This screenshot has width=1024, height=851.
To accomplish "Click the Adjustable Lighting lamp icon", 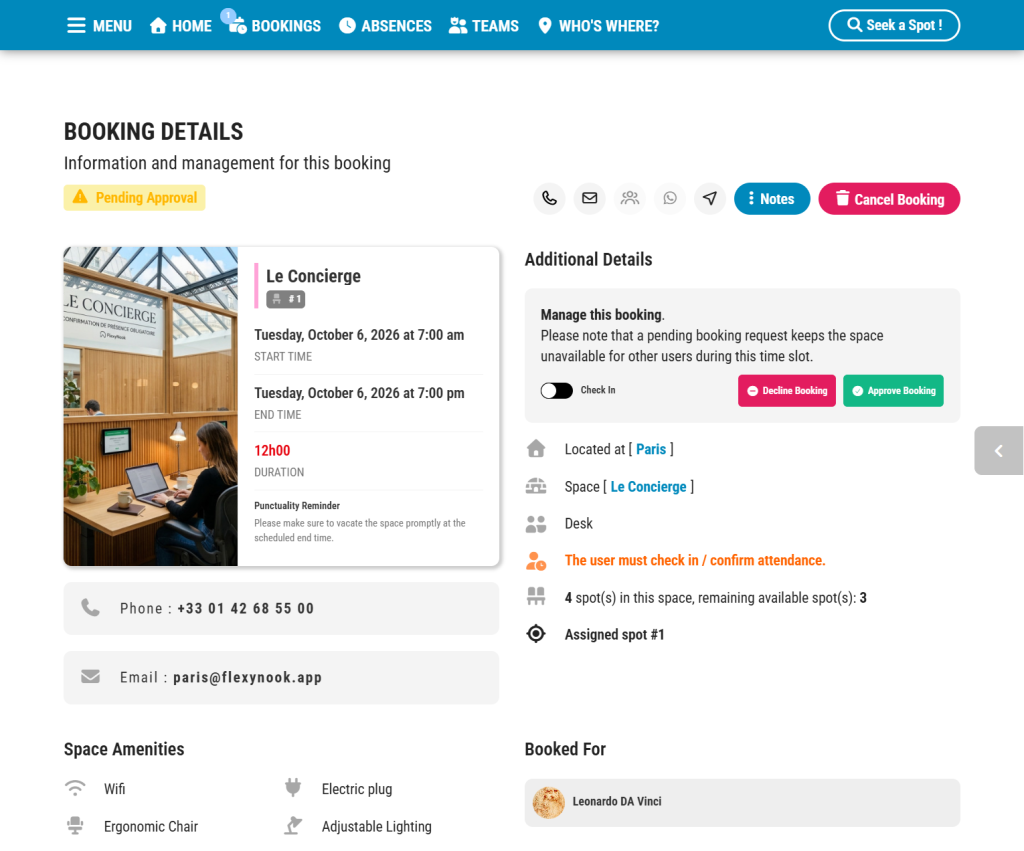I will pos(293,826).
